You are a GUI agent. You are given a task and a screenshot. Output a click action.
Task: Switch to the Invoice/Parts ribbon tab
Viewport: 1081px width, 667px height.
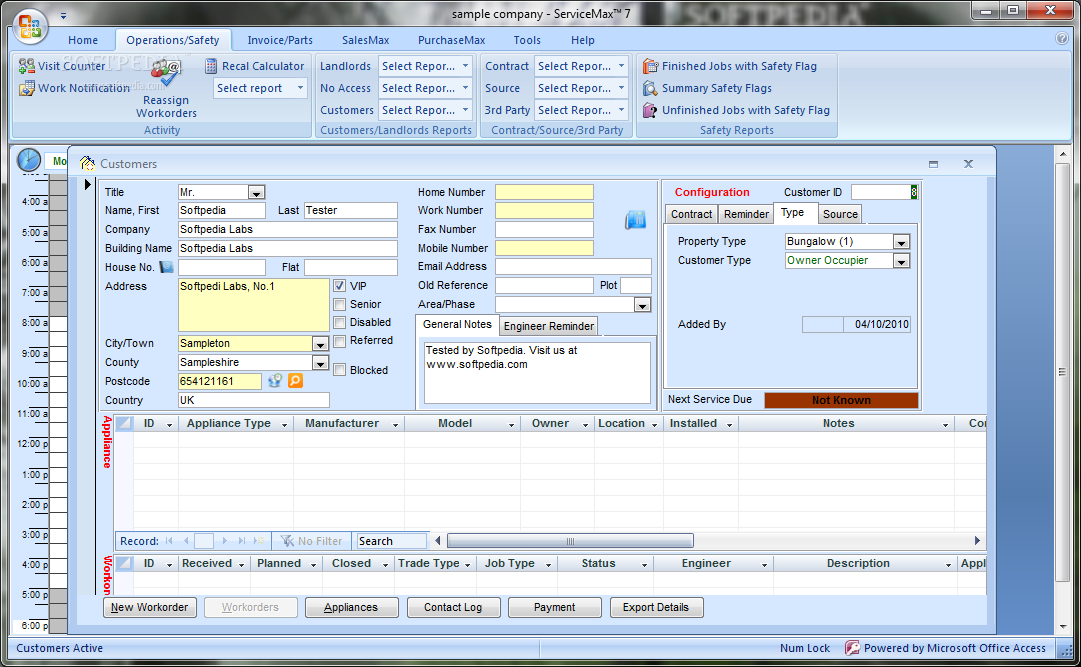click(x=280, y=40)
